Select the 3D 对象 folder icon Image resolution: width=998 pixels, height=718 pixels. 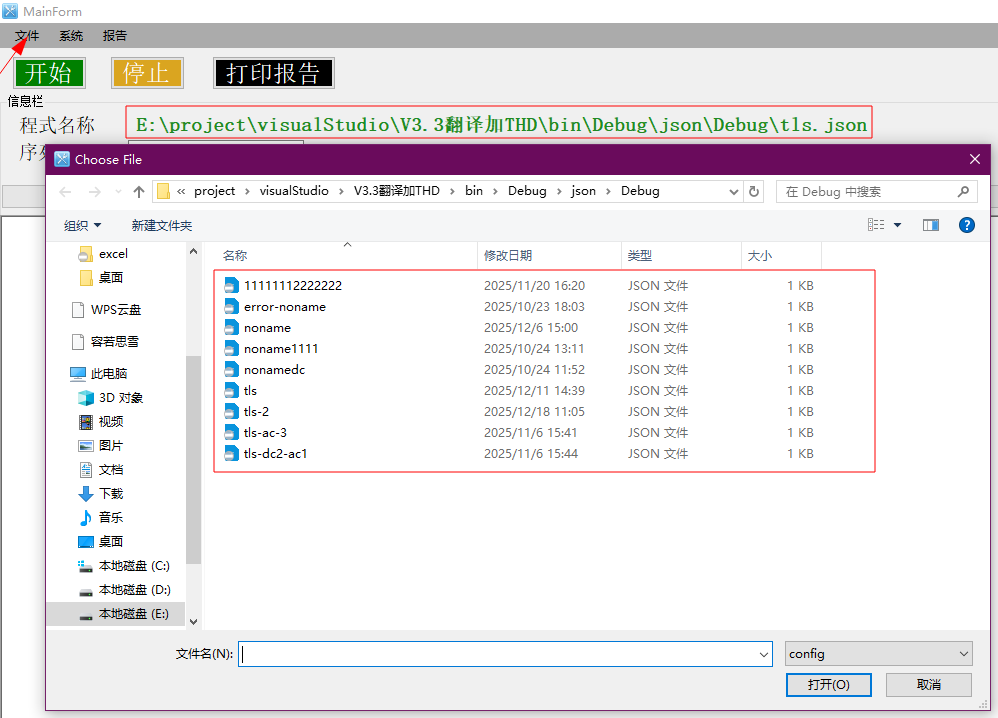click(x=86, y=398)
